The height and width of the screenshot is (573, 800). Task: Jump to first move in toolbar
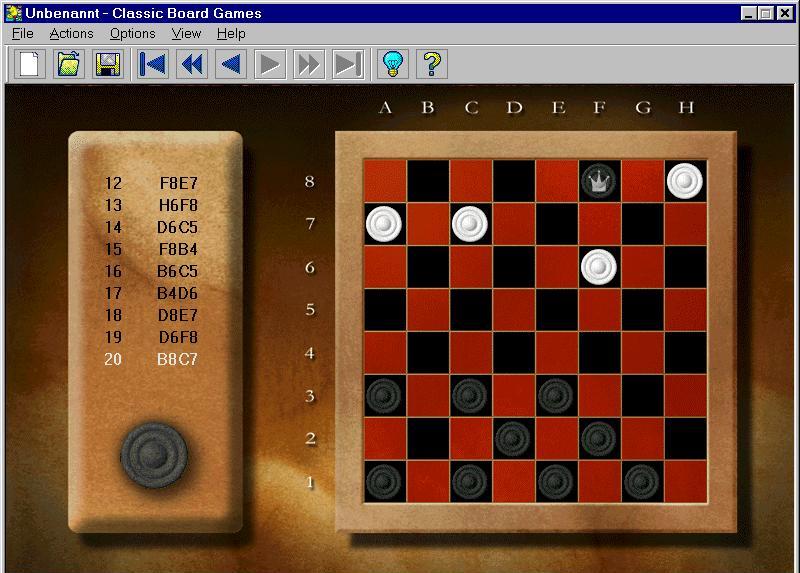pyautogui.click(x=153, y=64)
